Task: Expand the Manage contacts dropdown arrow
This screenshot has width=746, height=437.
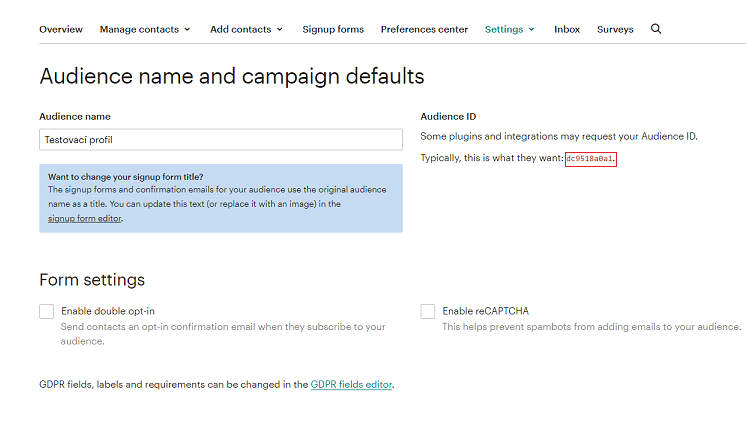Action: pyautogui.click(x=187, y=29)
